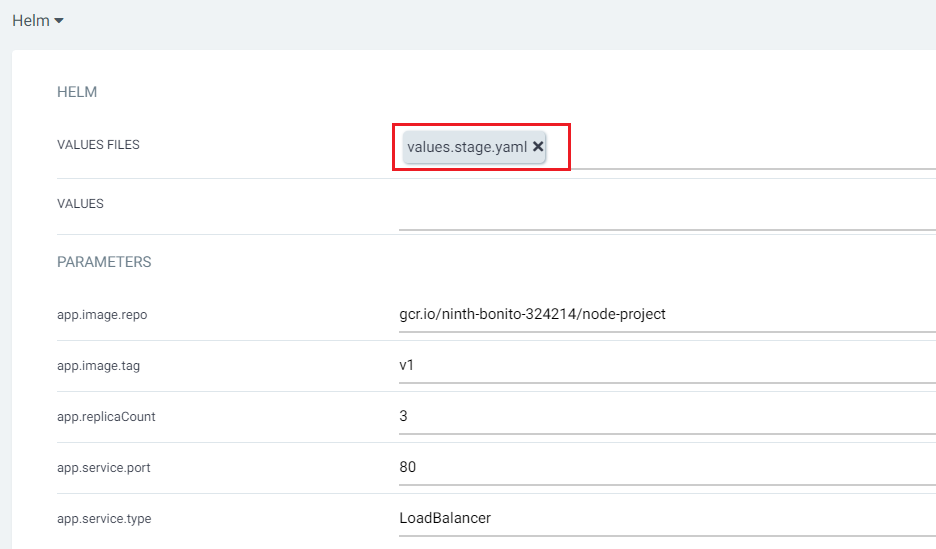Edit the app.service.type LoadBalancer field
This screenshot has height=549, width=936.
[x=666, y=518]
